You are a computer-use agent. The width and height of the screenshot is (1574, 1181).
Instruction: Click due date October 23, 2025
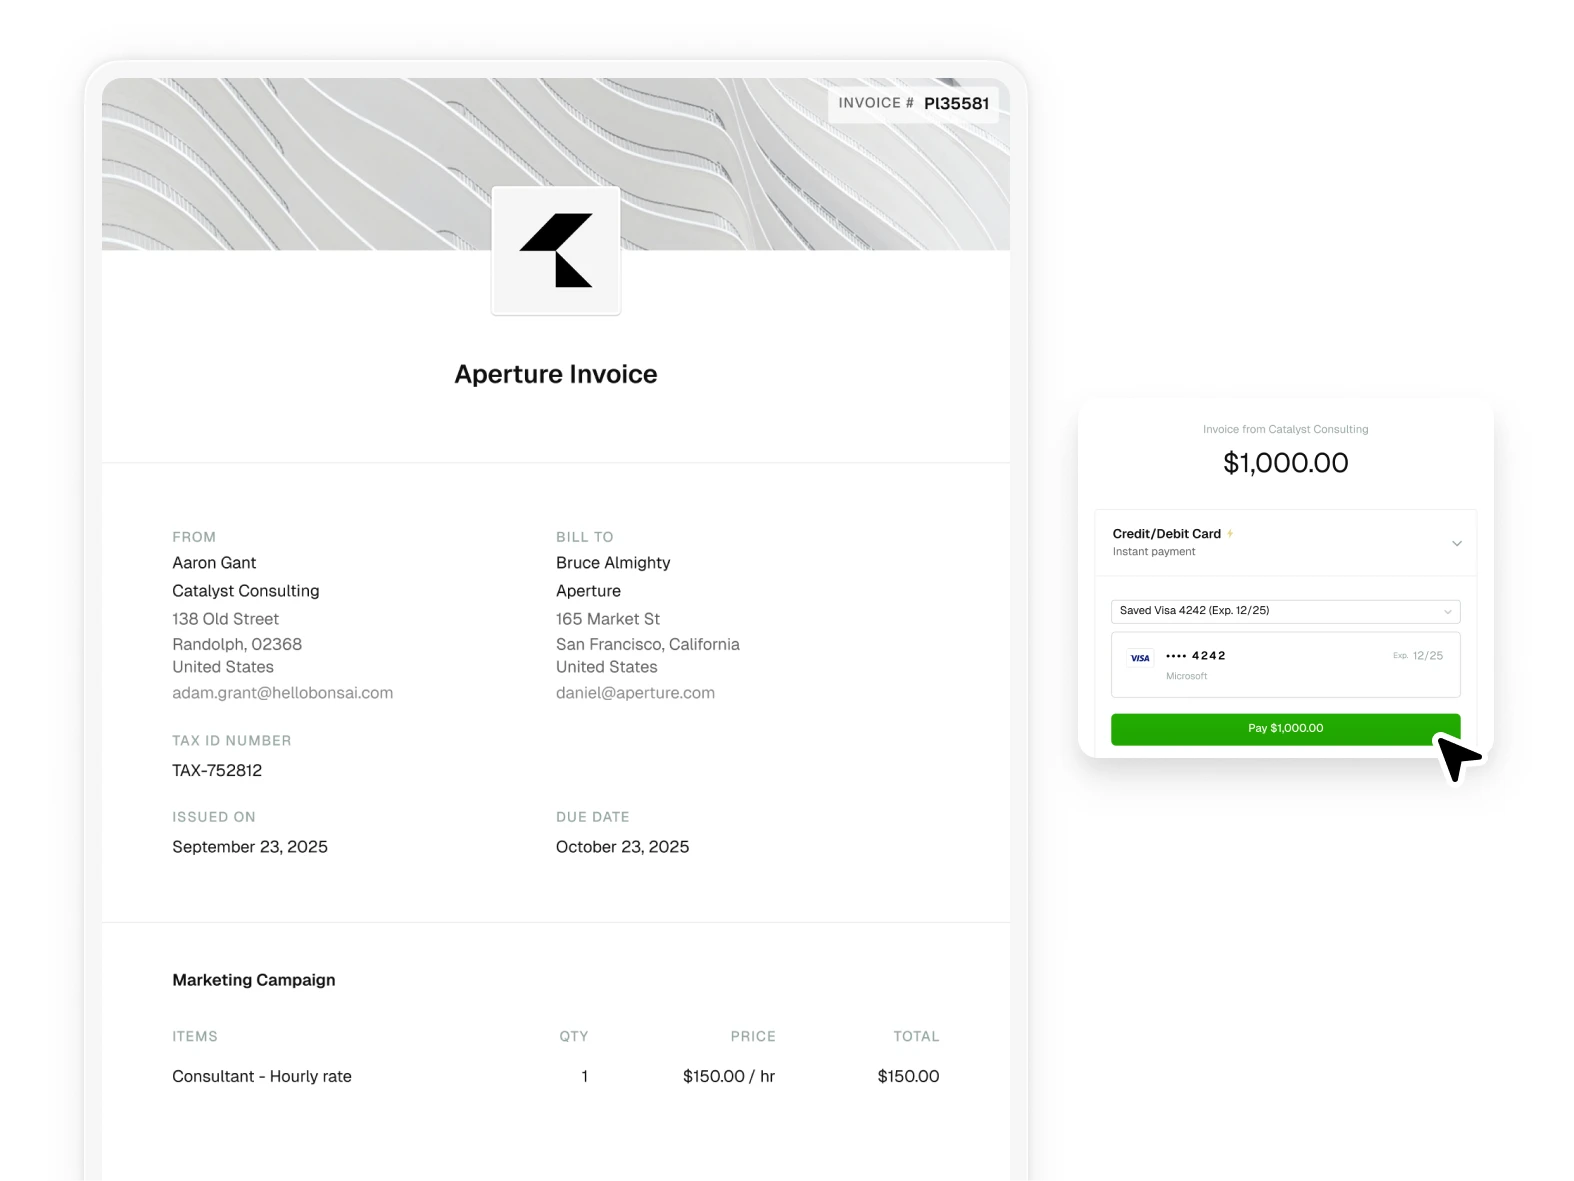point(622,847)
